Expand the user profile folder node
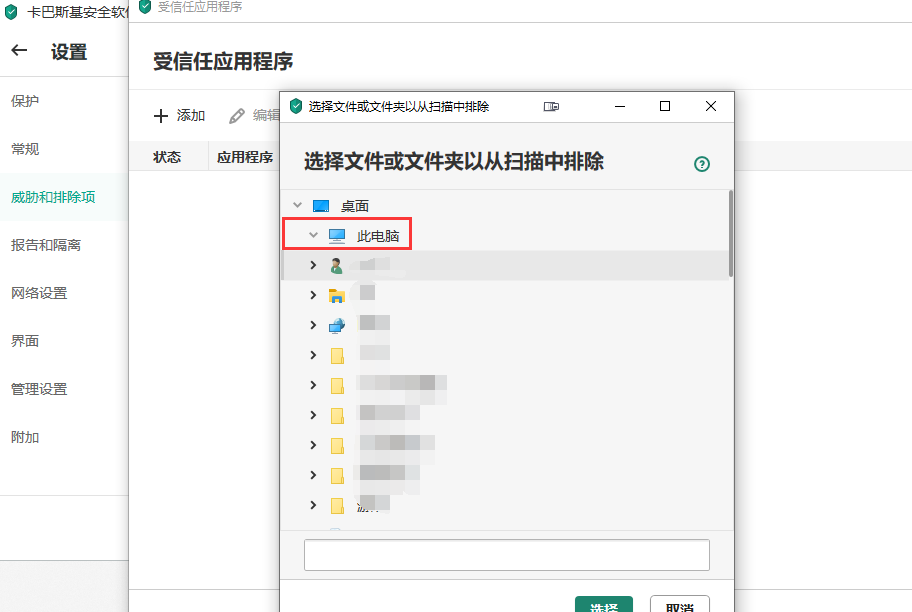This screenshot has height=612, width=912. coord(314,265)
